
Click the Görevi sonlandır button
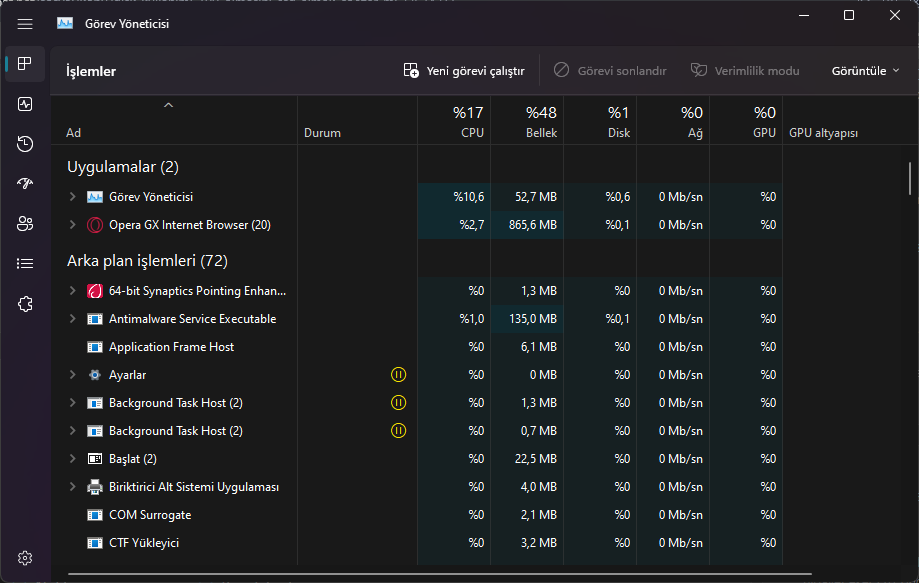pyautogui.click(x=610, y=71)
